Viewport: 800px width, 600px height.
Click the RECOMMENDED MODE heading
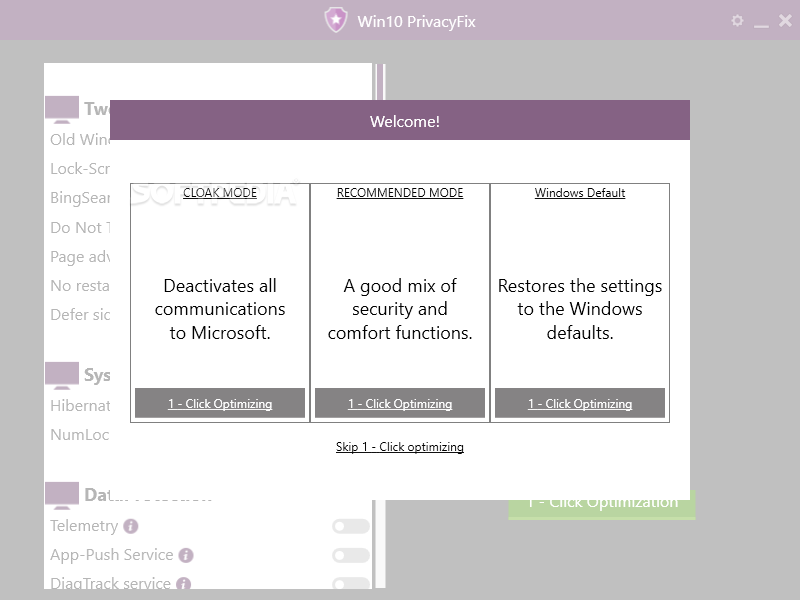click(400, 192)
